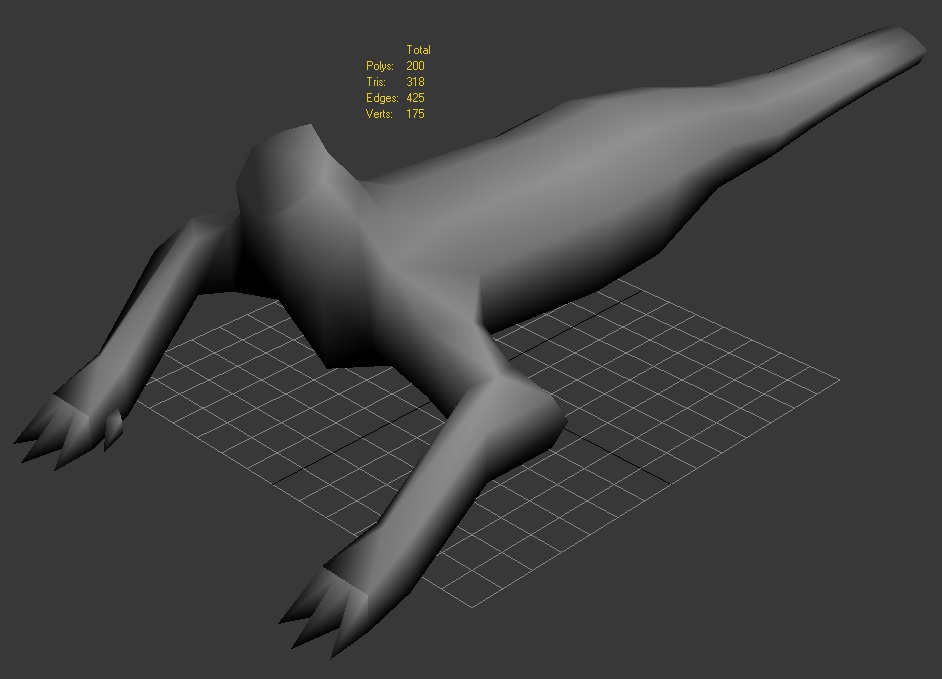
Task: Select the 'Total' statistics header text
Action: pos(418,50)
